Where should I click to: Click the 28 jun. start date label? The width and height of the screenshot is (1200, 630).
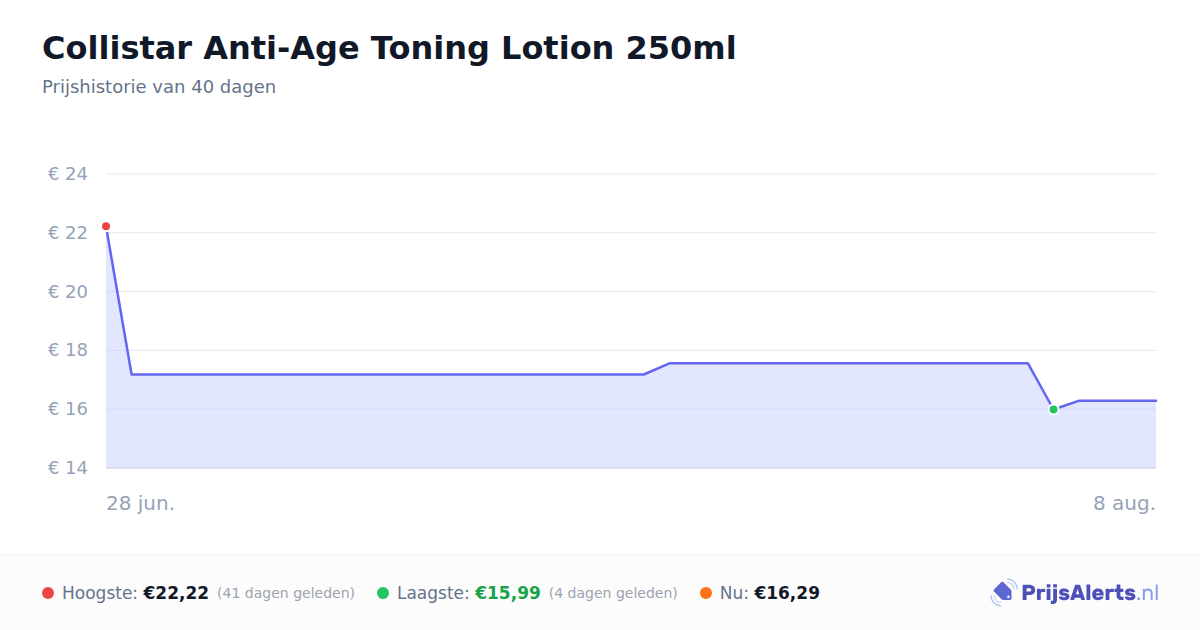point(141,503)
